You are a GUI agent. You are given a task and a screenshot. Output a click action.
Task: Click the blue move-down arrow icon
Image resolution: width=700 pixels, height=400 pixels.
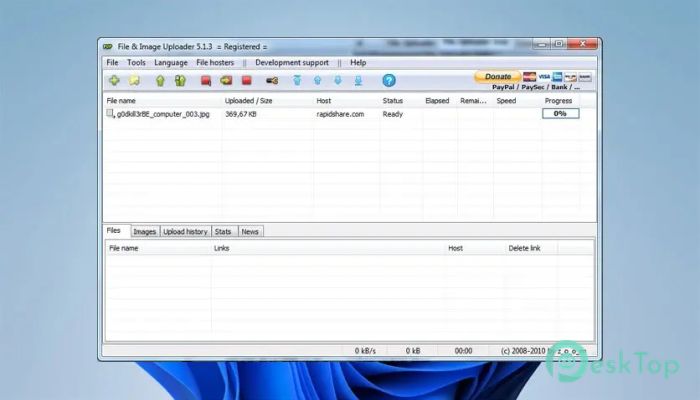coord(338,80)
